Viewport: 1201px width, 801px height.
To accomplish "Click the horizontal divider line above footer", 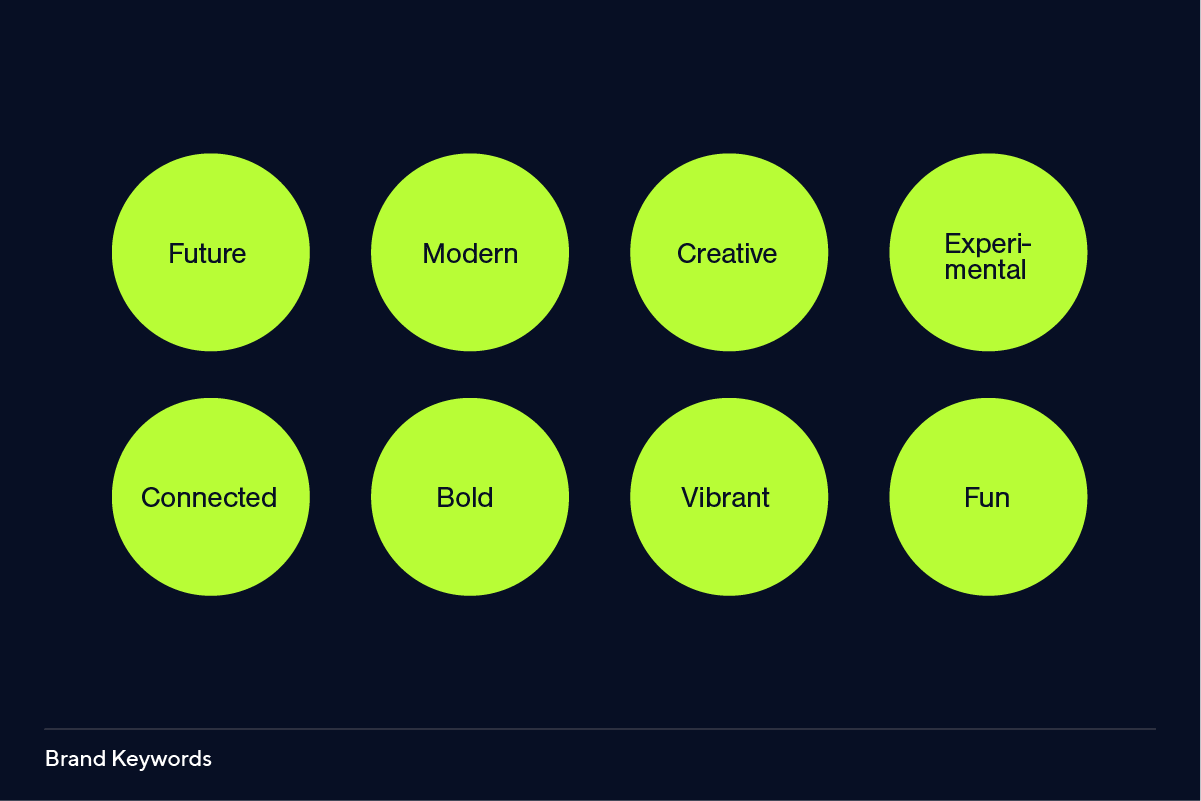I will point(600,729).
